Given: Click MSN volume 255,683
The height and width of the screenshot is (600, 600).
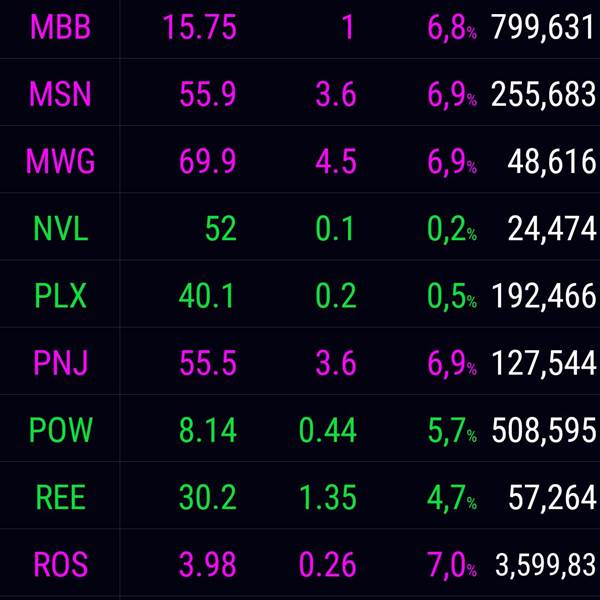Looking at the screenshot, I should pyautogui.click(x=543, y=95).
